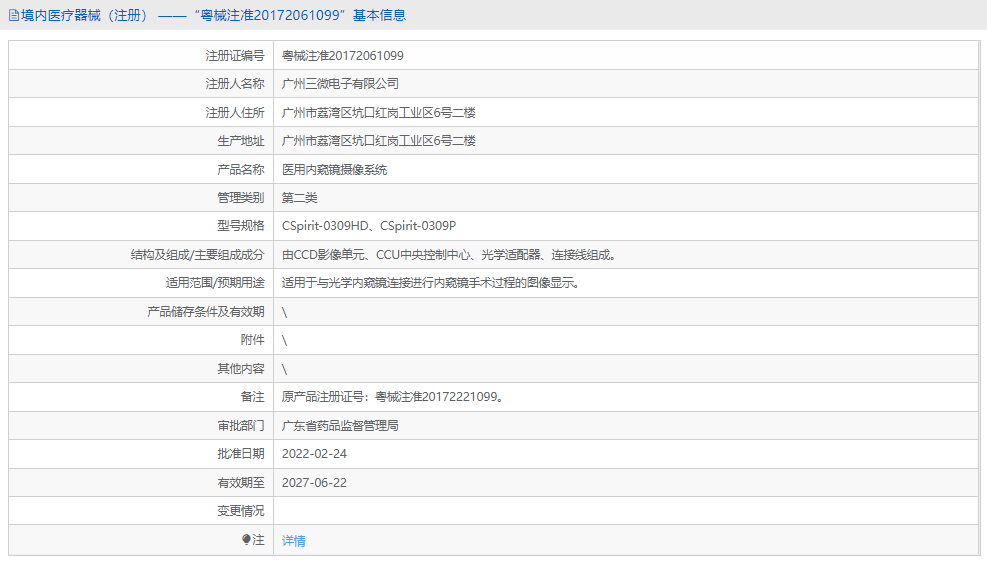Select the registrant name 广州三微电子有限公司
Screen dimensions: 987x564
tap(340, 84)
